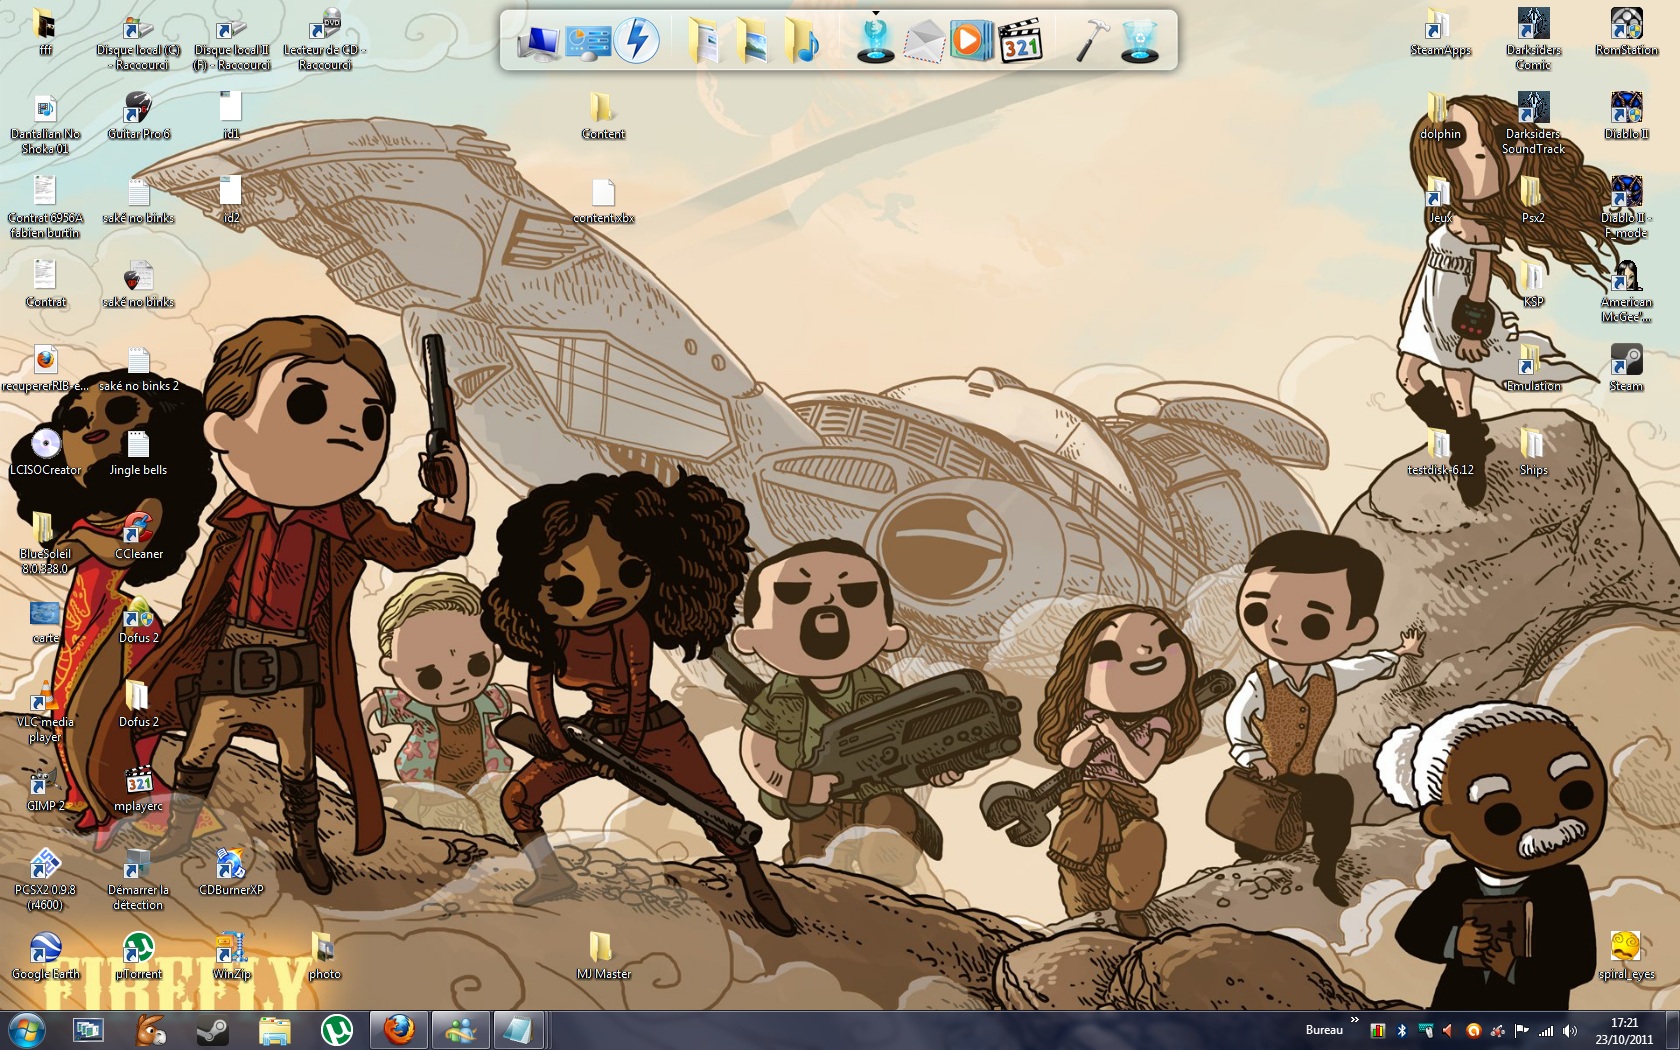
Task: Launch the PCSX2 0.9.8 emulator shortcut
Action: pos(45,879)
